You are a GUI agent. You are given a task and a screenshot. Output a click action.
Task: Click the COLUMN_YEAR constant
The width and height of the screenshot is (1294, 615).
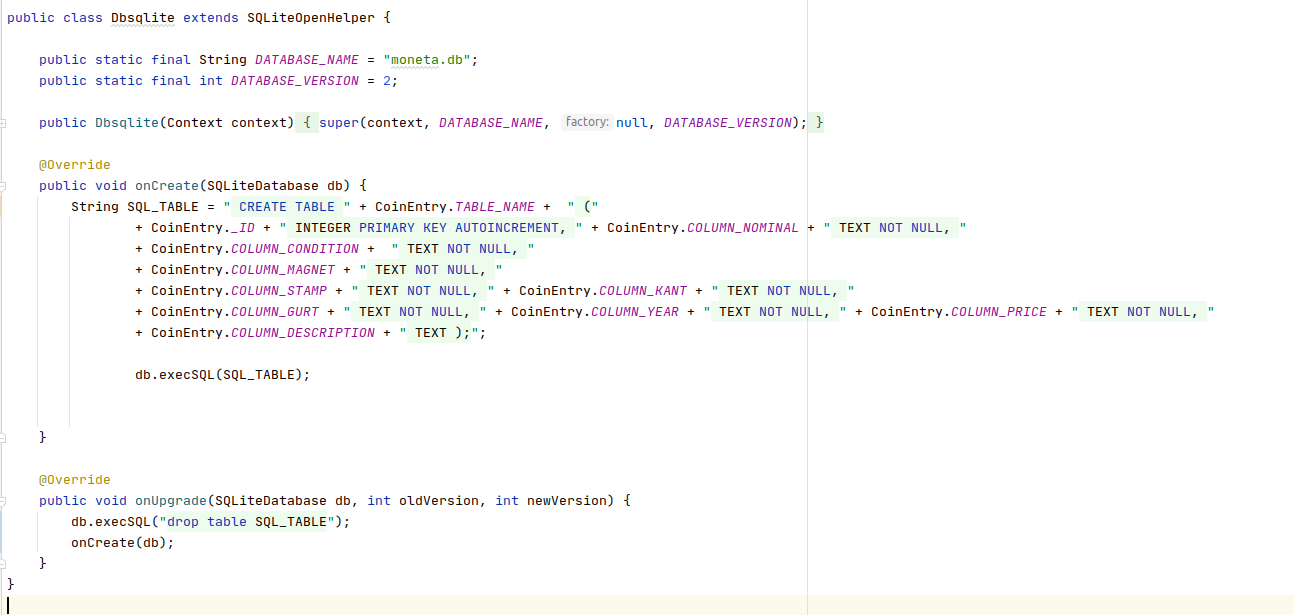635,312
